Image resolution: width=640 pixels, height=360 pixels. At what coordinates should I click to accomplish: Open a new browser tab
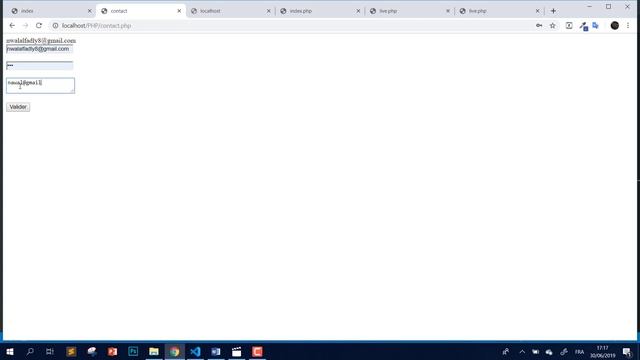pos(553,11)
